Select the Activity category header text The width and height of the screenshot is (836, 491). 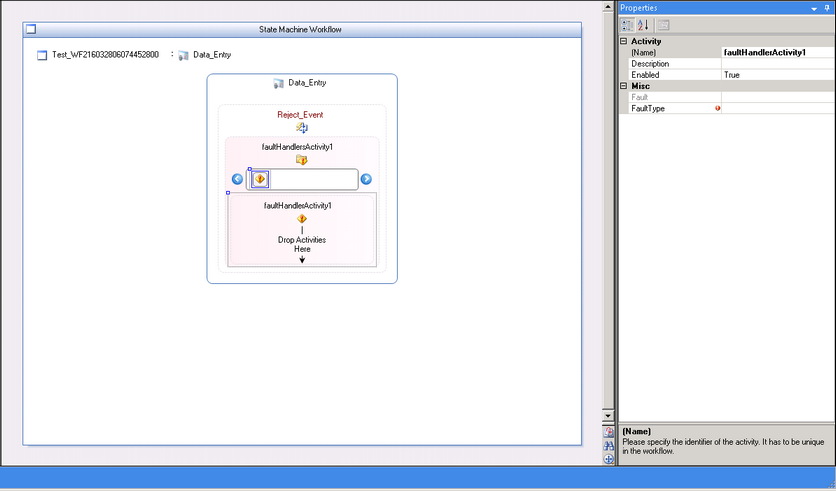[646, 41]
